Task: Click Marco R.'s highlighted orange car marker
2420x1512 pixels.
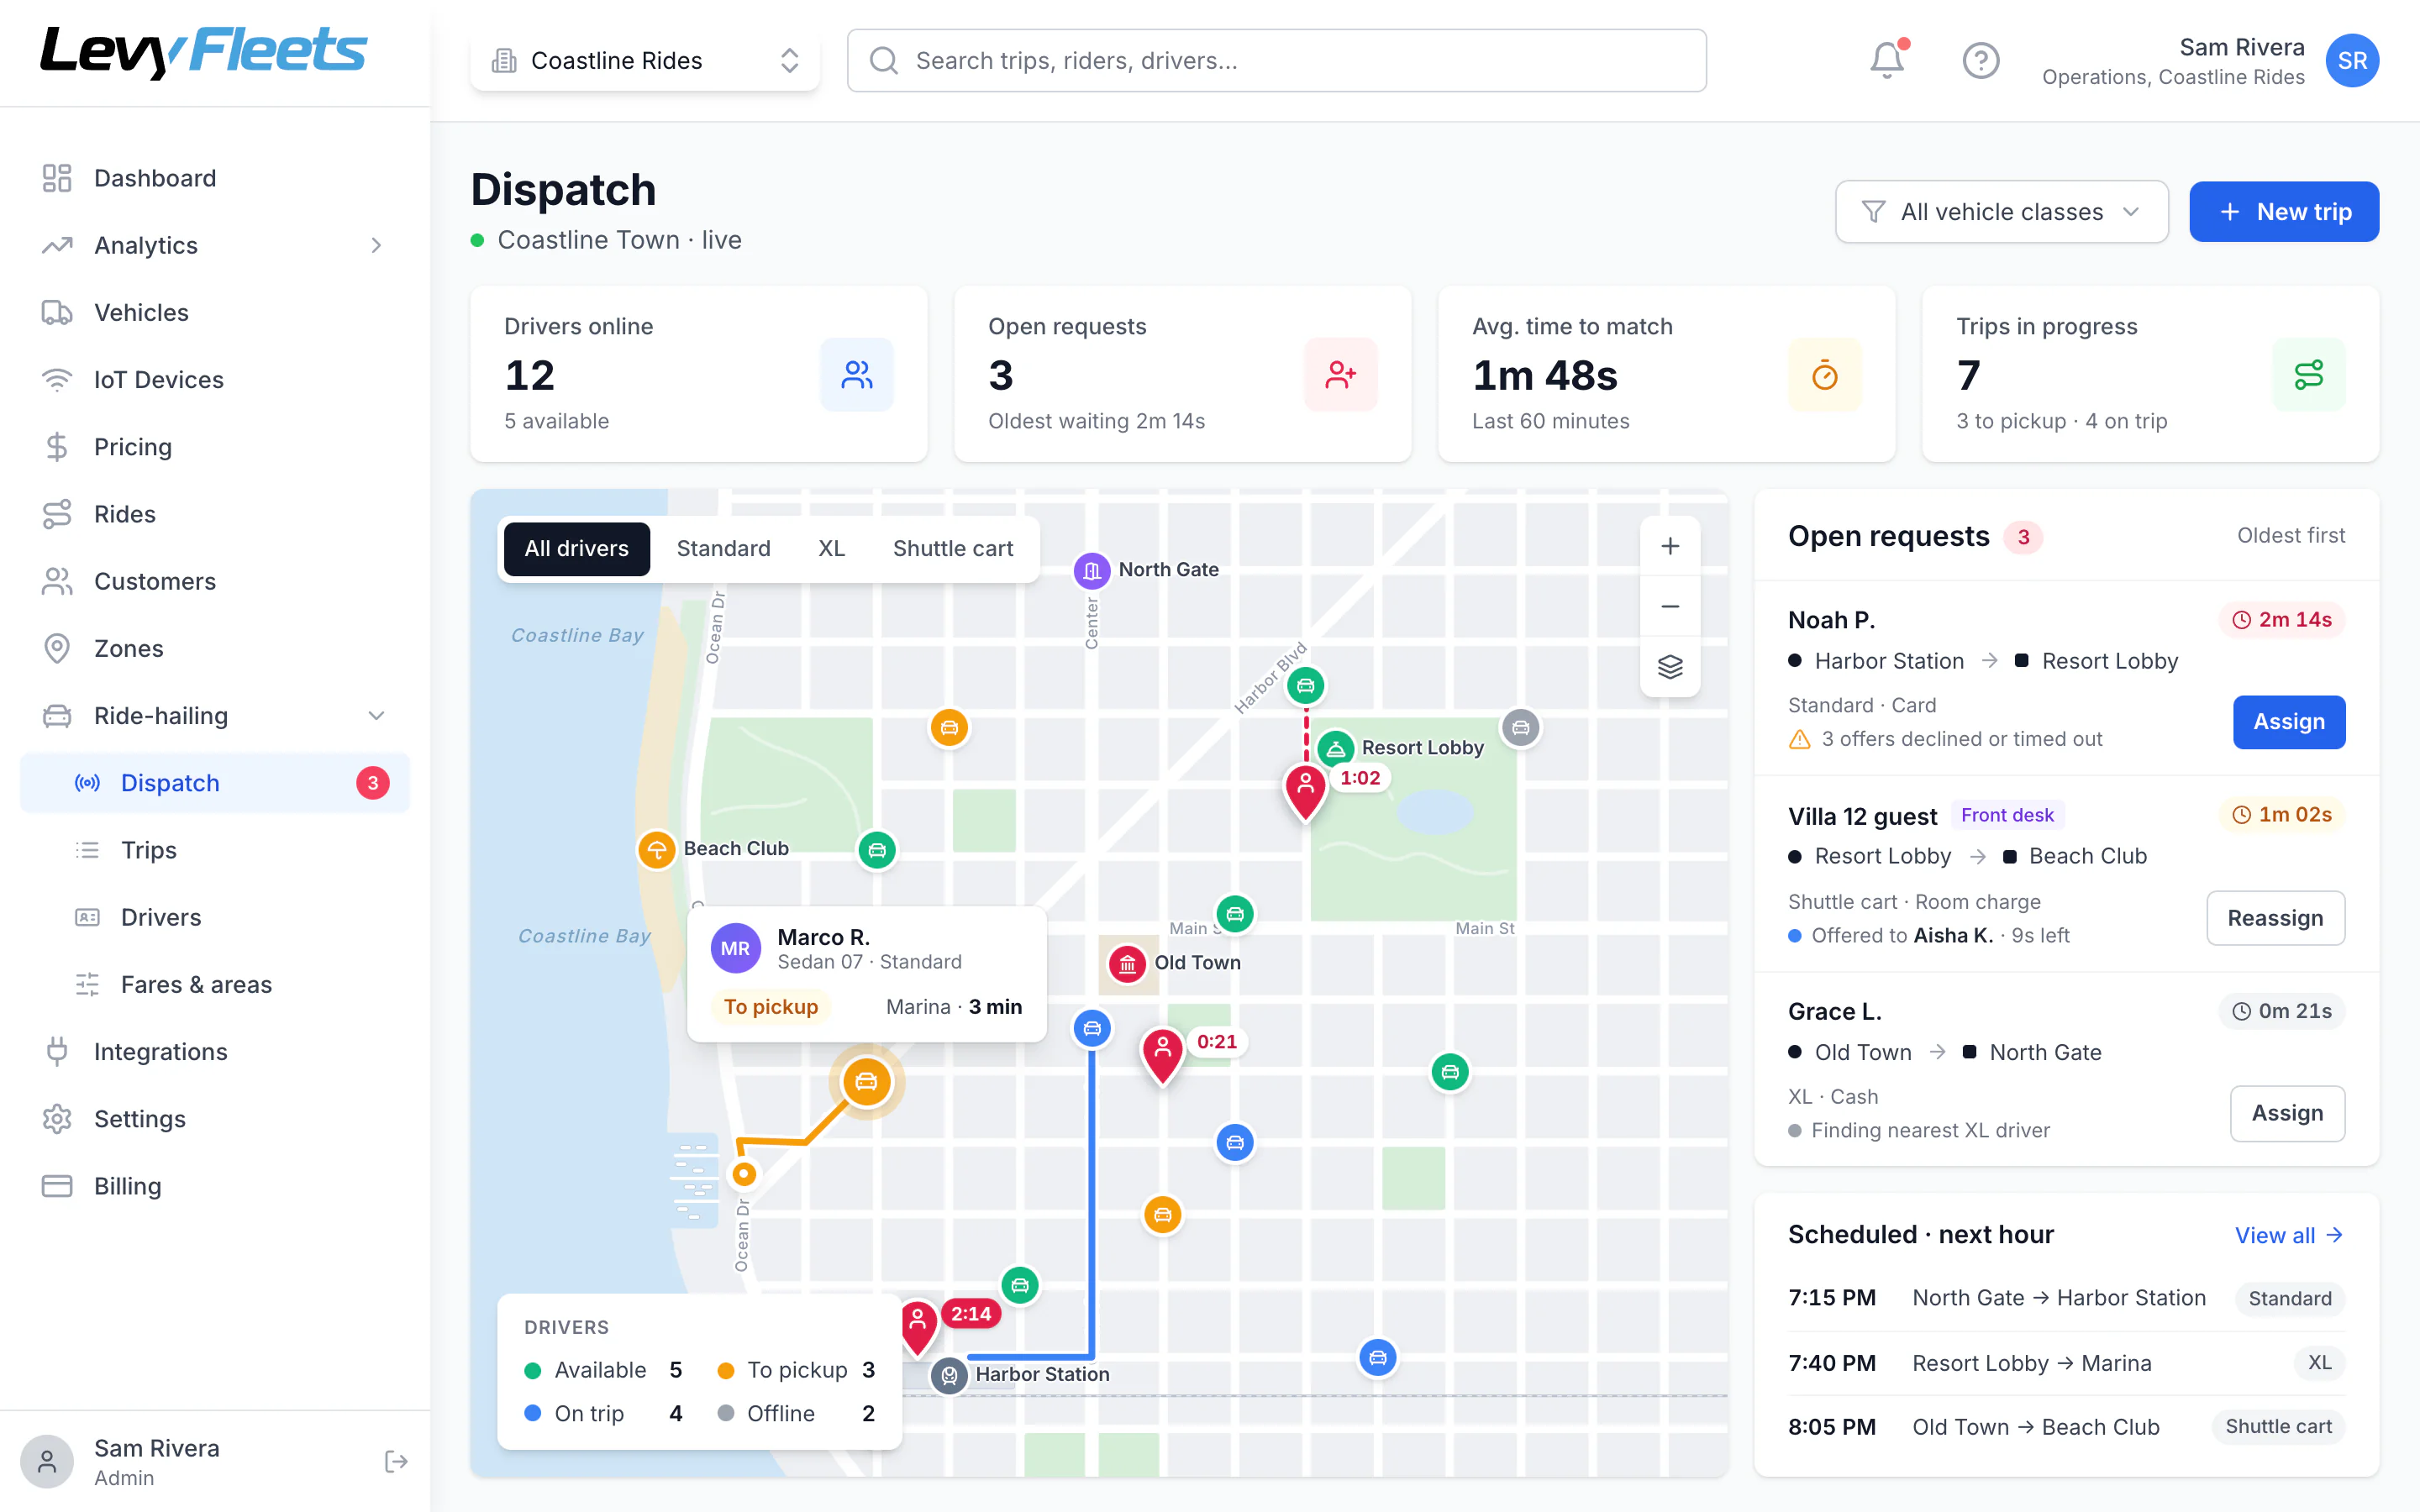Action: [866, 1081]
